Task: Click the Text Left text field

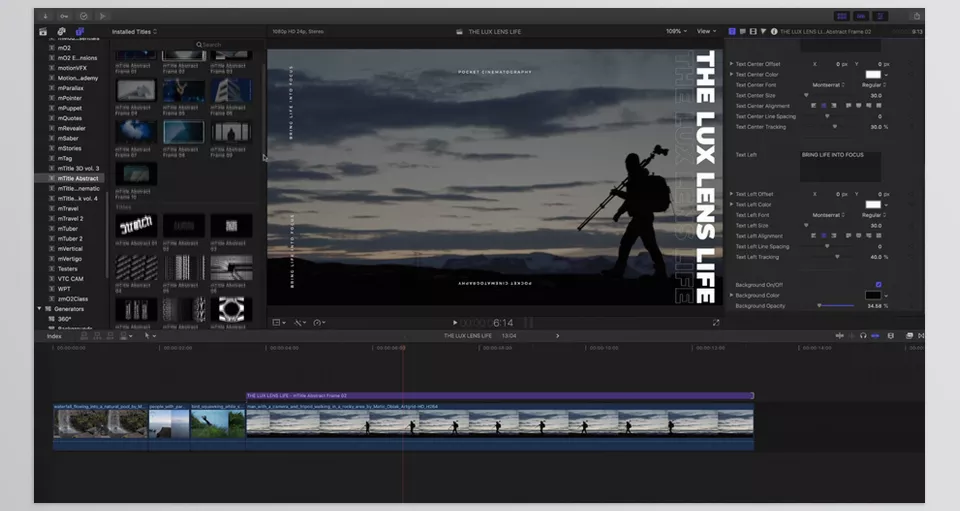Action: [841, 166]
